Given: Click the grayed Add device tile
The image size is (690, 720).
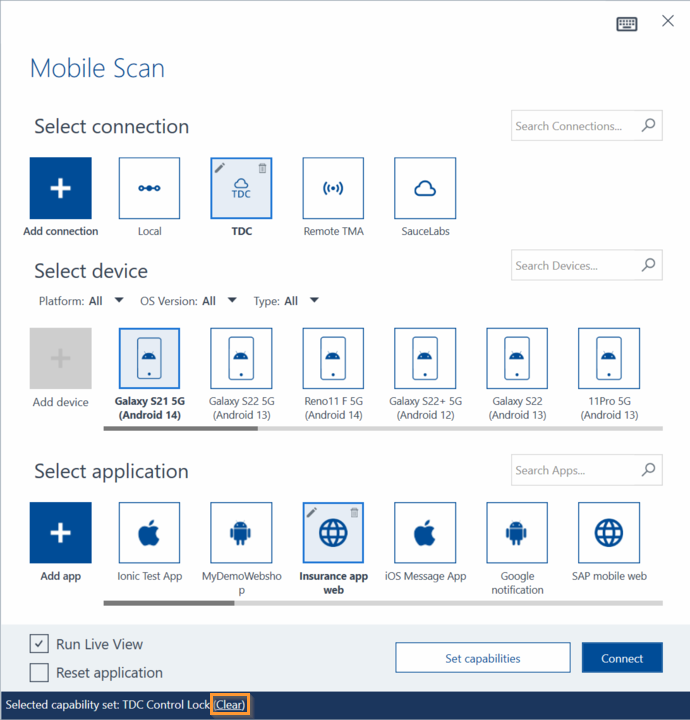Looking at the screenshot, I should (61, 358).
